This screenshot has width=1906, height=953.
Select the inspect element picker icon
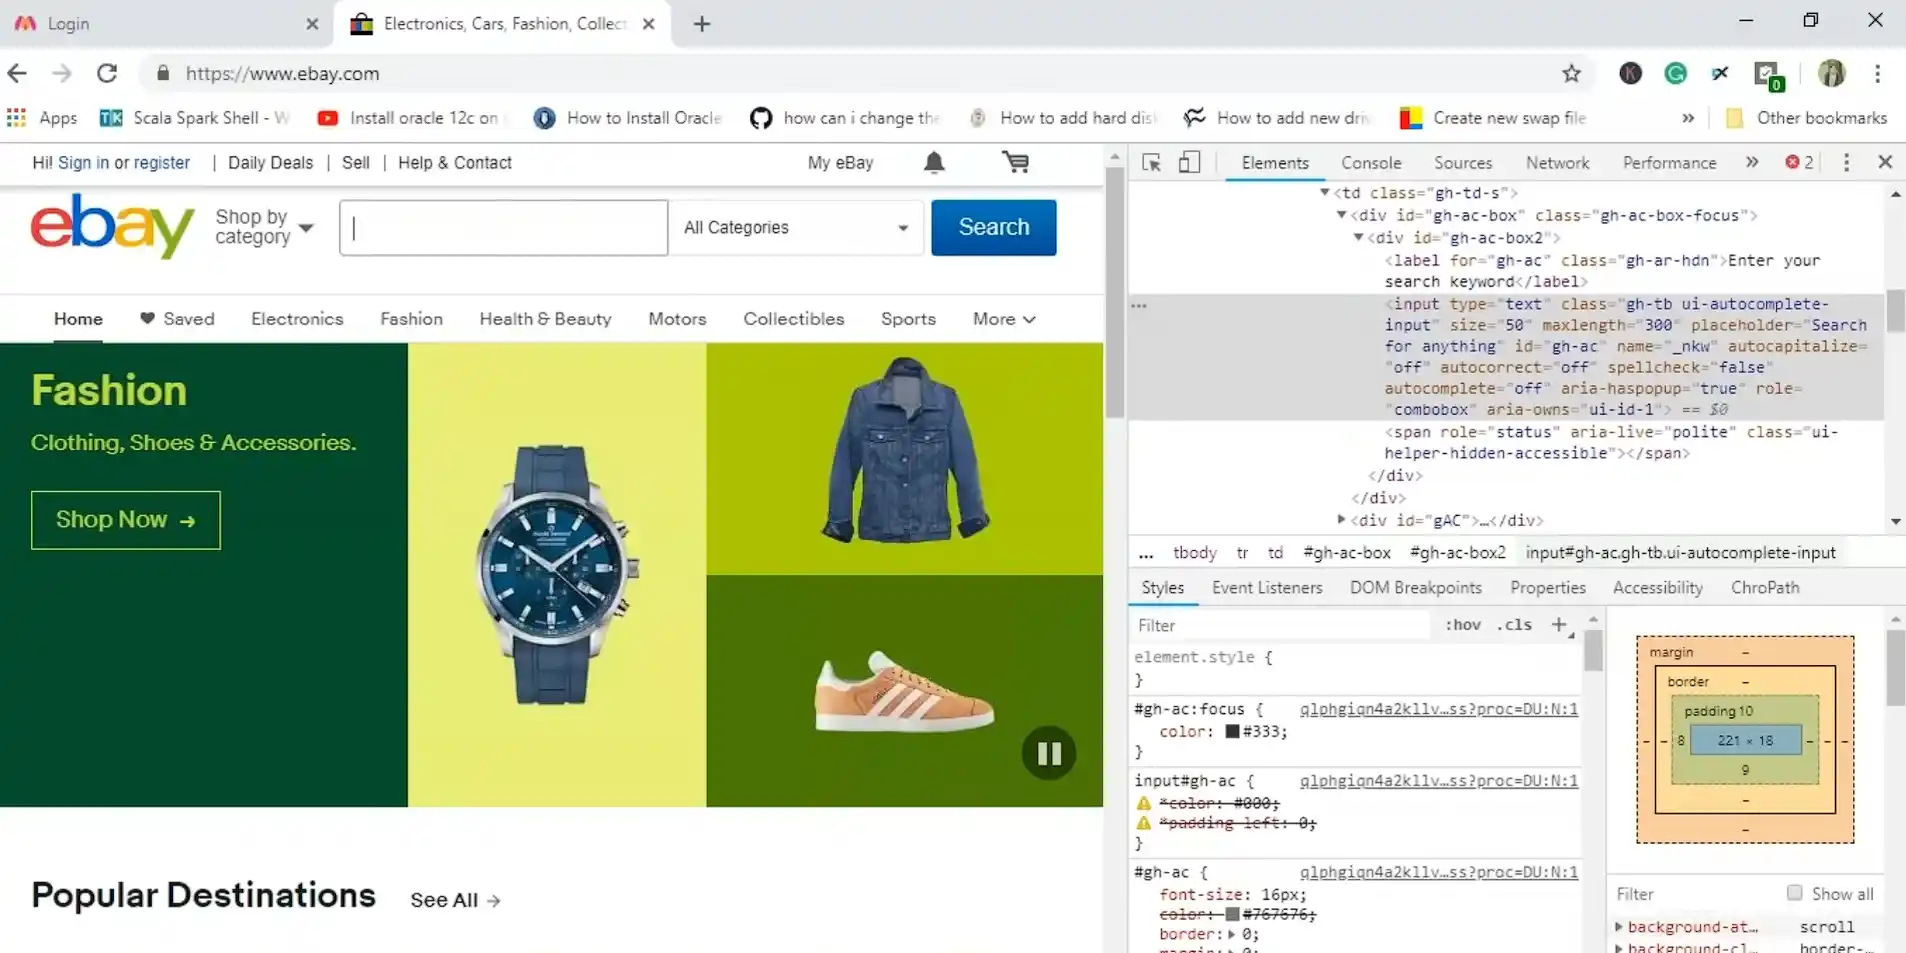coord(1151,163)
